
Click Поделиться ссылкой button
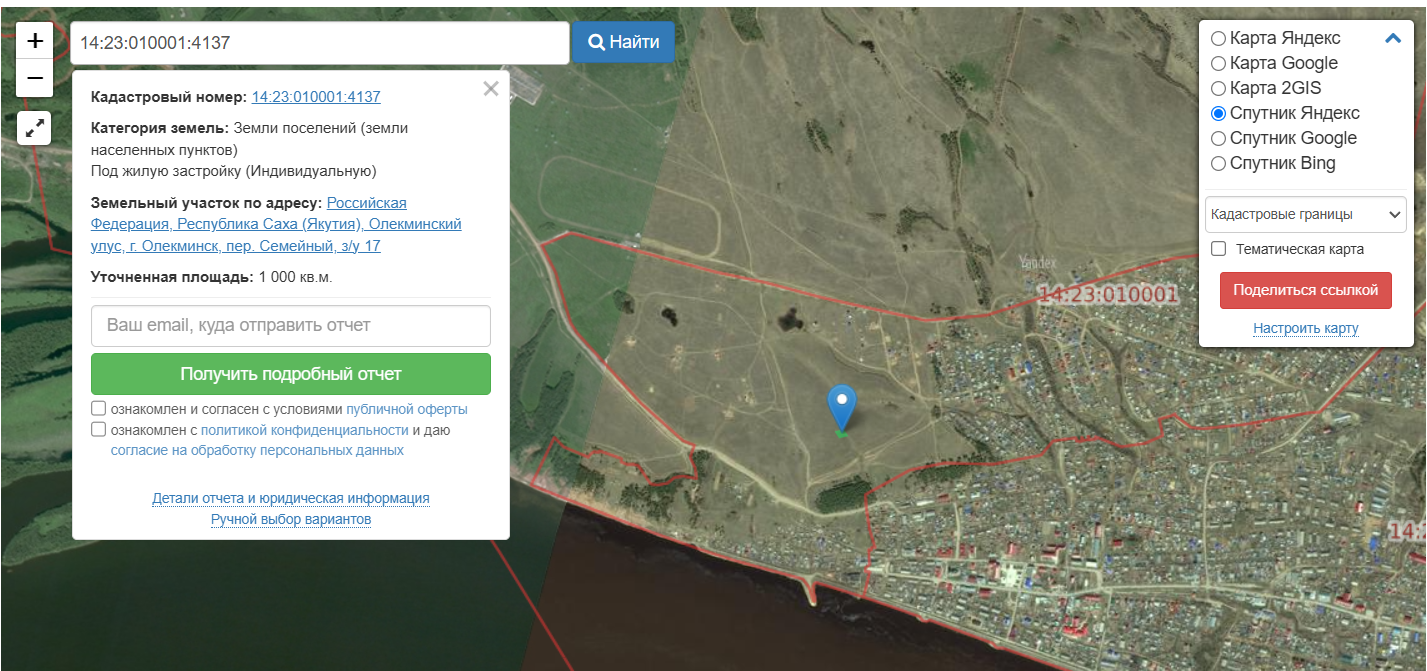point(1306,290)
